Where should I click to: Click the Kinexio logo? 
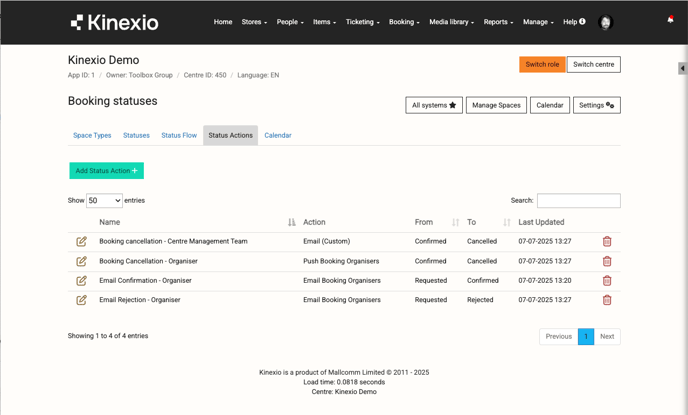(x=115, y=22)
